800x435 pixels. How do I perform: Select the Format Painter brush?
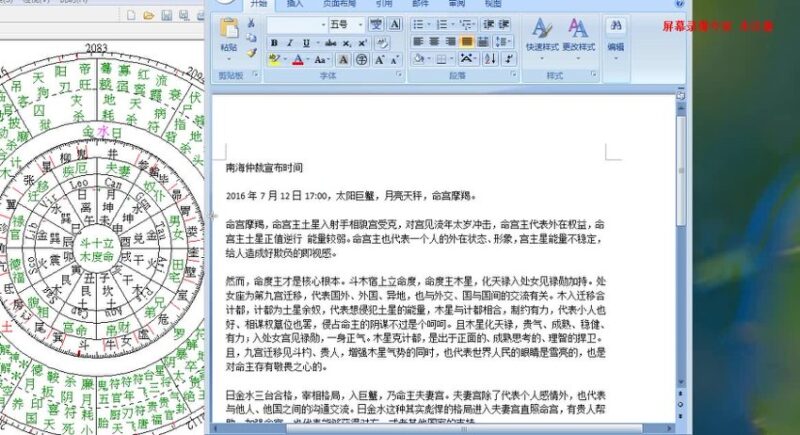pyautogui.click(x=251, y=53)
